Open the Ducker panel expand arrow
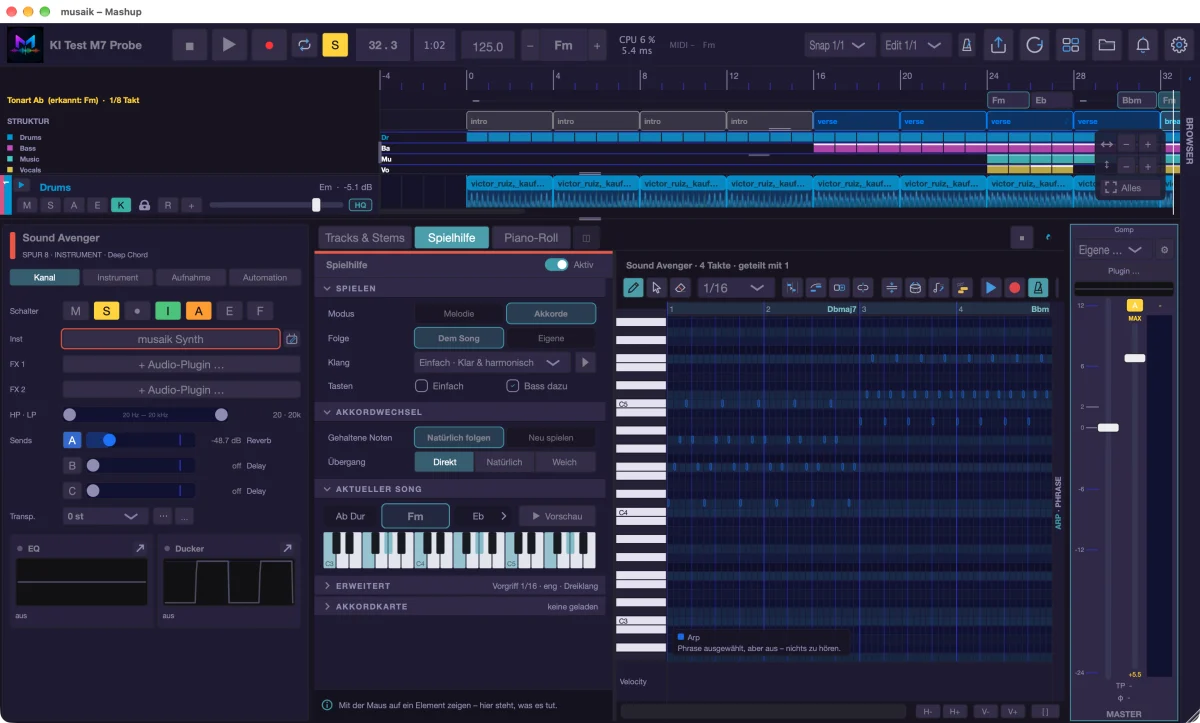Image resolution: width=1200 pixels, height=723 pixels. tap(287, 549)
